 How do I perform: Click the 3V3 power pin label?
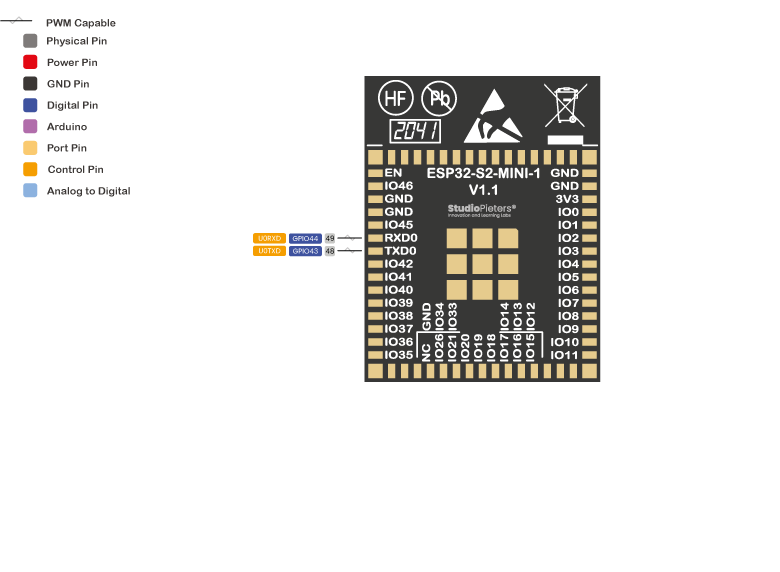567,198
